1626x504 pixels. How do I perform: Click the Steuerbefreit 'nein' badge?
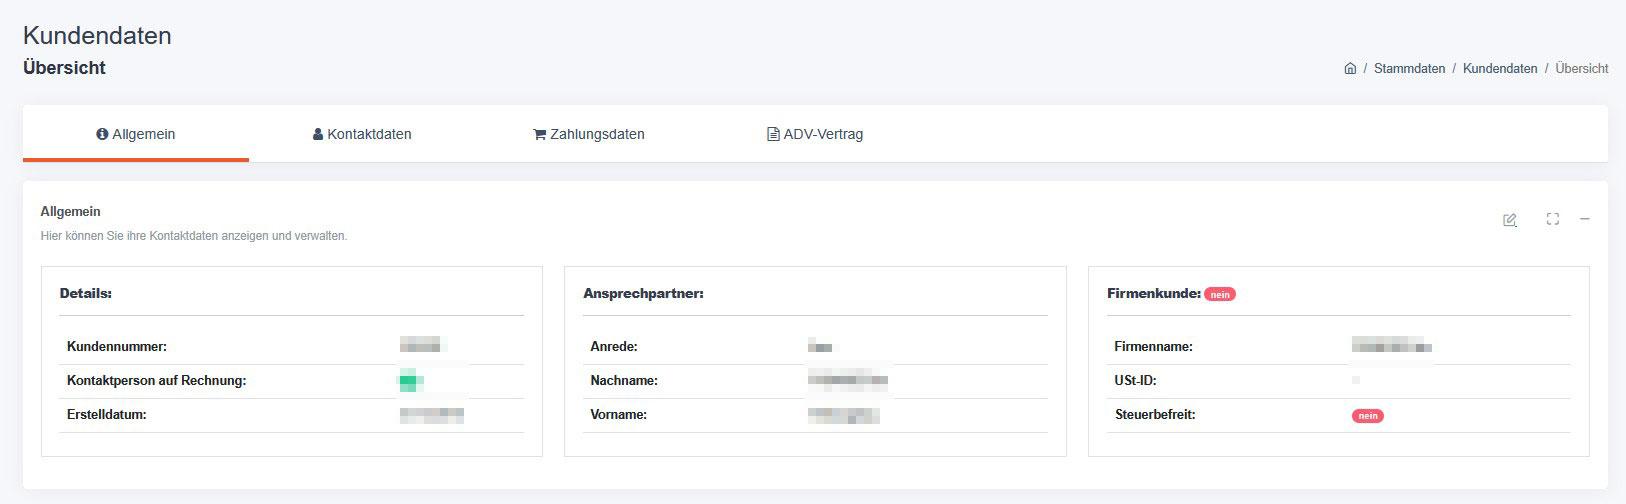click(1368, 416)
